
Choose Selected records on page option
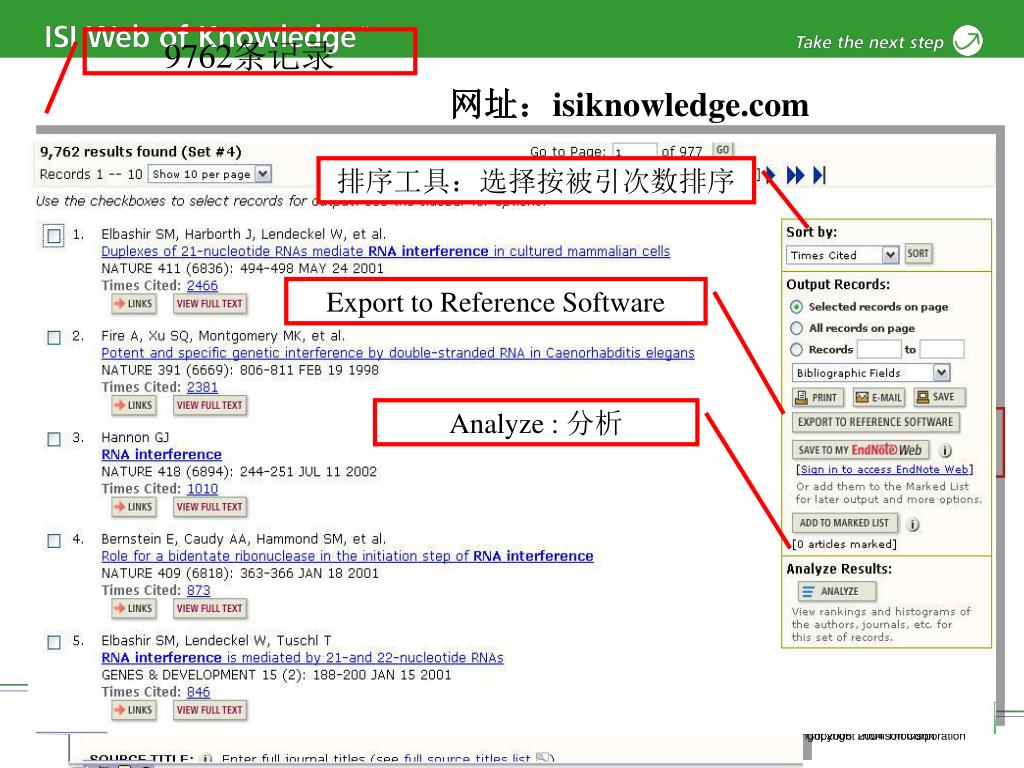[x=796, y=306]
